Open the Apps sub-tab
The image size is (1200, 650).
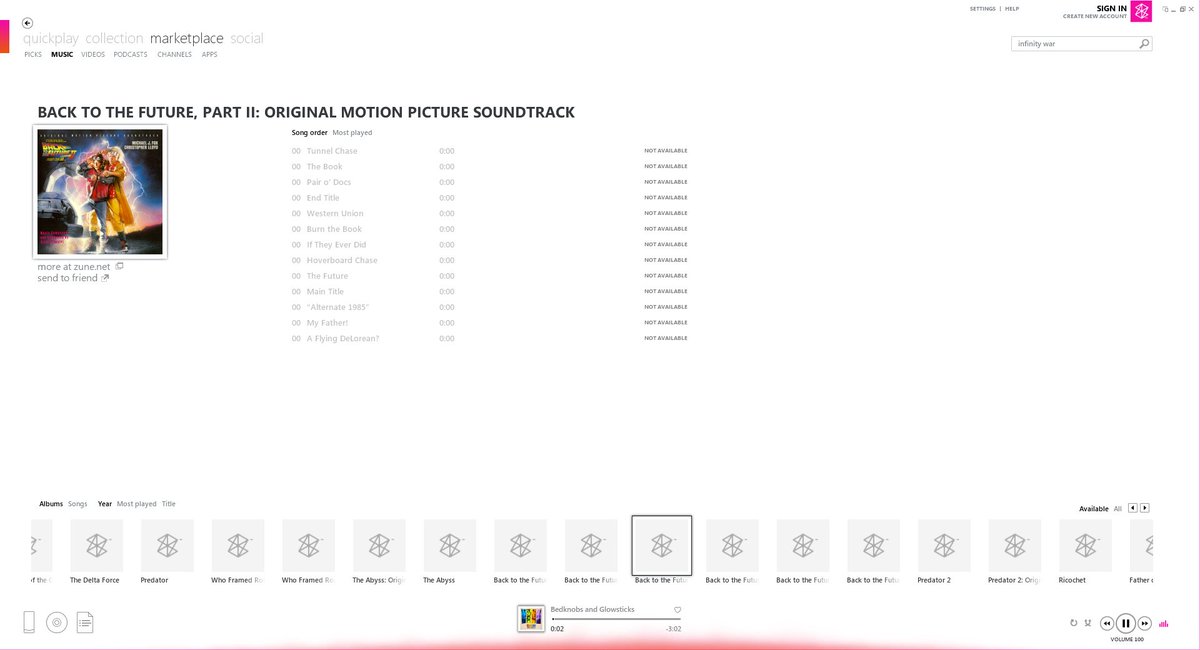[x=209, y=55]
